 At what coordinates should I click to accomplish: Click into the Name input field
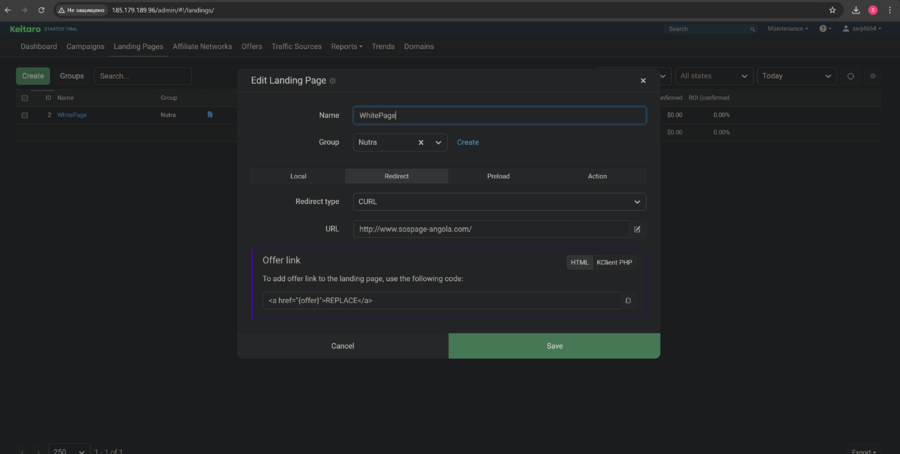click(x=499, y=115)
